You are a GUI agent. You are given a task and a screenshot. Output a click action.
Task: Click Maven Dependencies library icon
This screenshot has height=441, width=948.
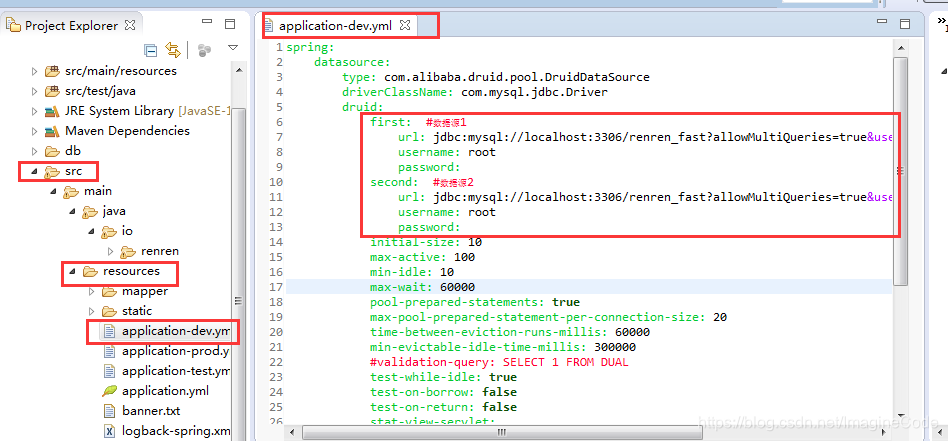click(52, 131)
